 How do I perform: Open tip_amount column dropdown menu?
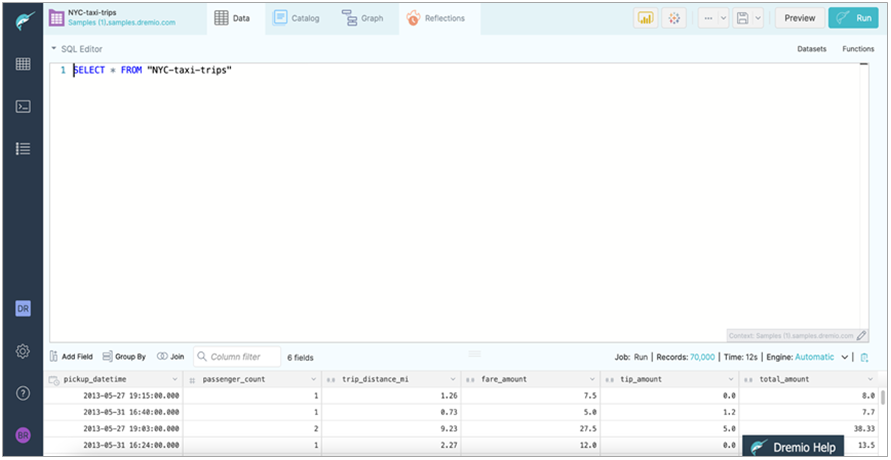(731, 379)
